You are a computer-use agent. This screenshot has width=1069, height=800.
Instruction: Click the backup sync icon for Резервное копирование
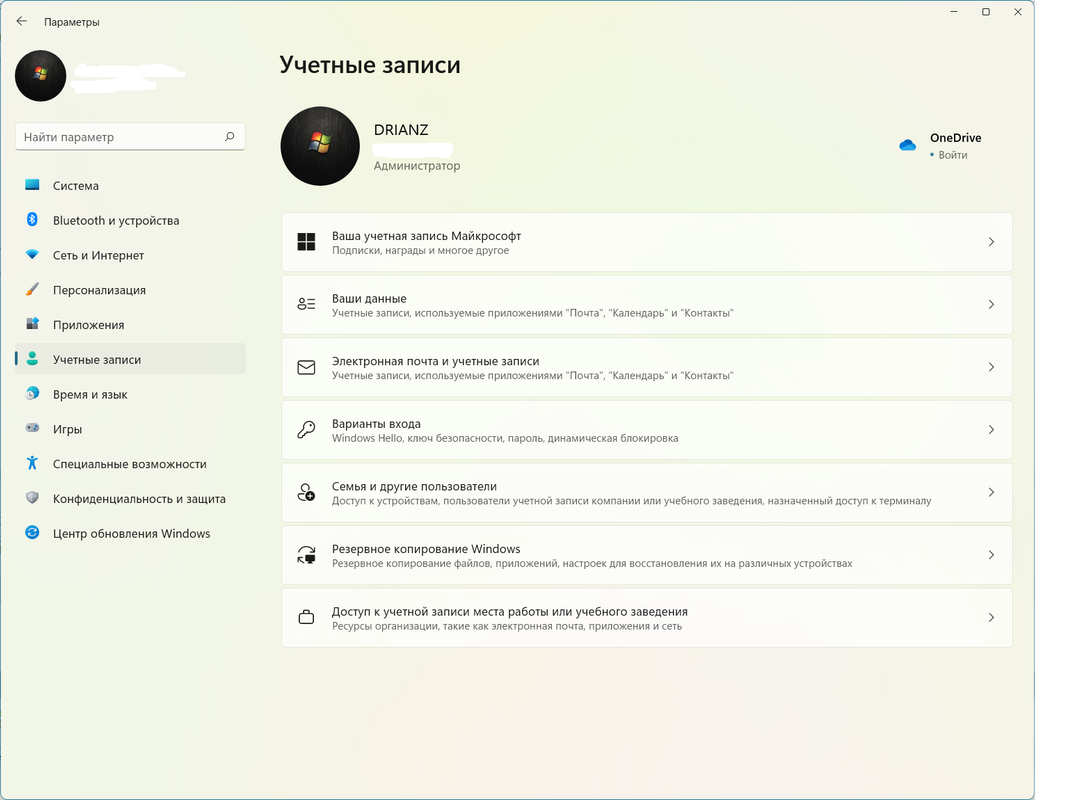(306, 555)
